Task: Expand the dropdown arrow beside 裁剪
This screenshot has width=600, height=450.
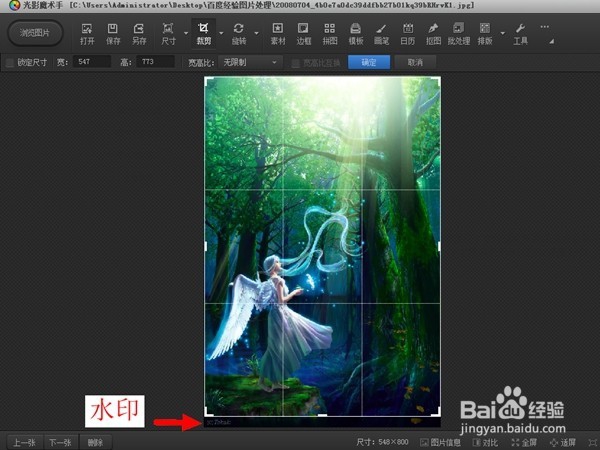Action: tap(221, 33)
